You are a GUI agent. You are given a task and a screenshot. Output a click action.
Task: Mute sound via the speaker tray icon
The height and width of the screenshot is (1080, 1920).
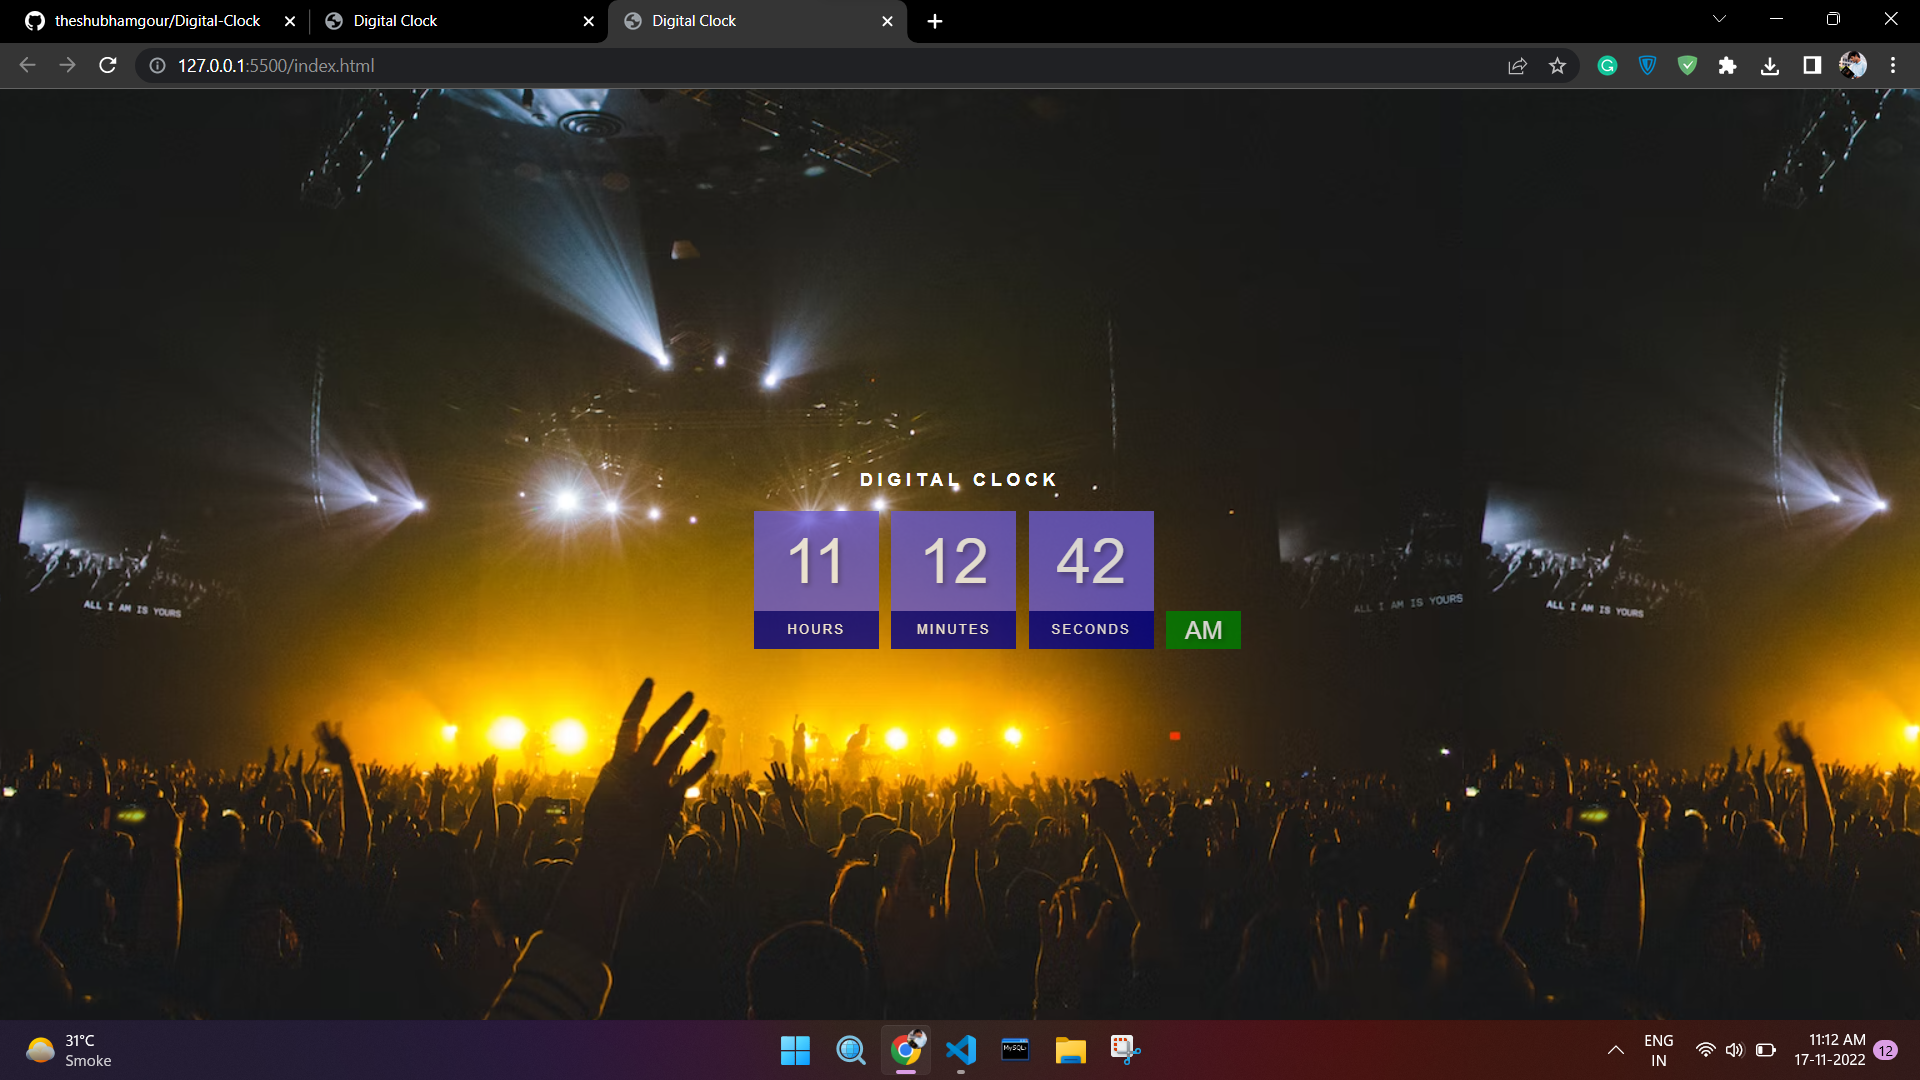point(1733,1050)
